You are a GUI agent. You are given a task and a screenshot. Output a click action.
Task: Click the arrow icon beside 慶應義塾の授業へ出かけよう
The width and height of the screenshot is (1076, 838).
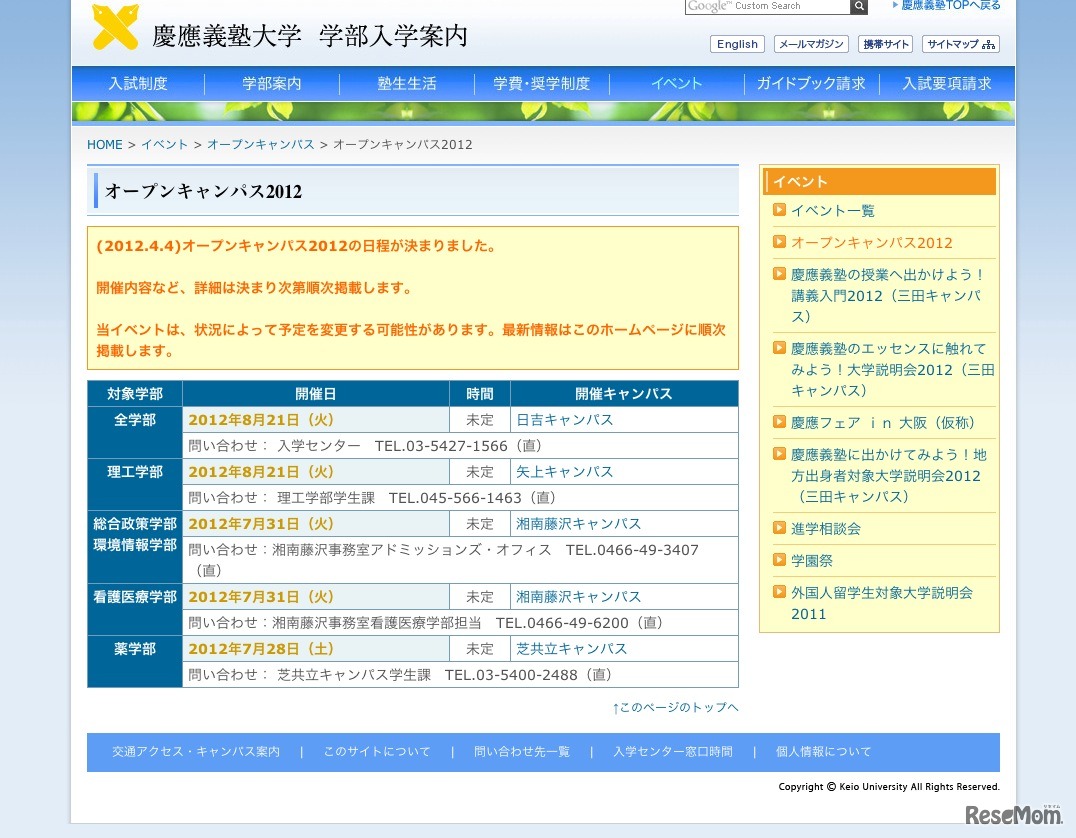pyautogui.click(x=779, y=274)
